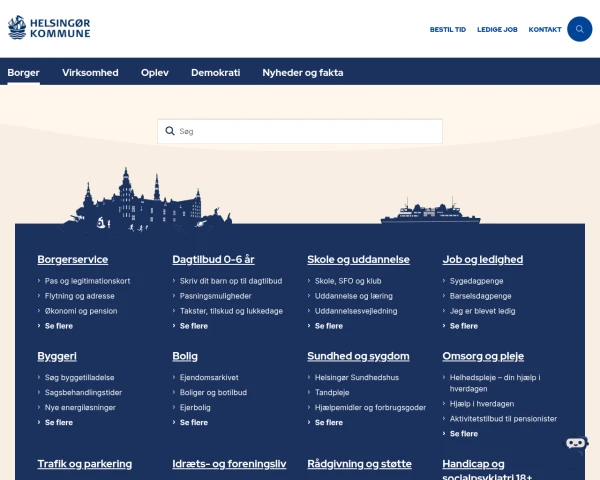Screen dimensions: 600x480
Task: Expand Se flere under Sundhed og sygdom
Action: click(x=329, y=422)
